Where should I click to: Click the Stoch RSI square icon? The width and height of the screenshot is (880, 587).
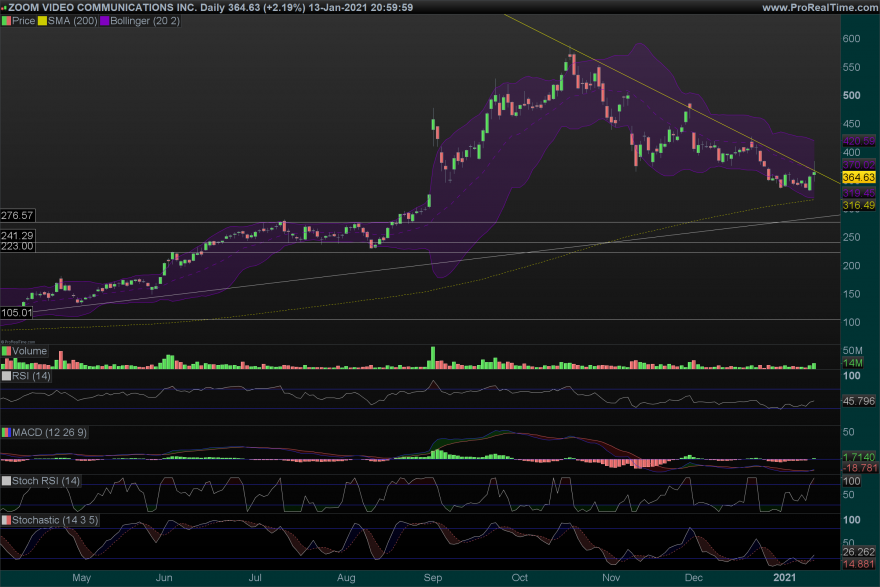pos(6,481)
